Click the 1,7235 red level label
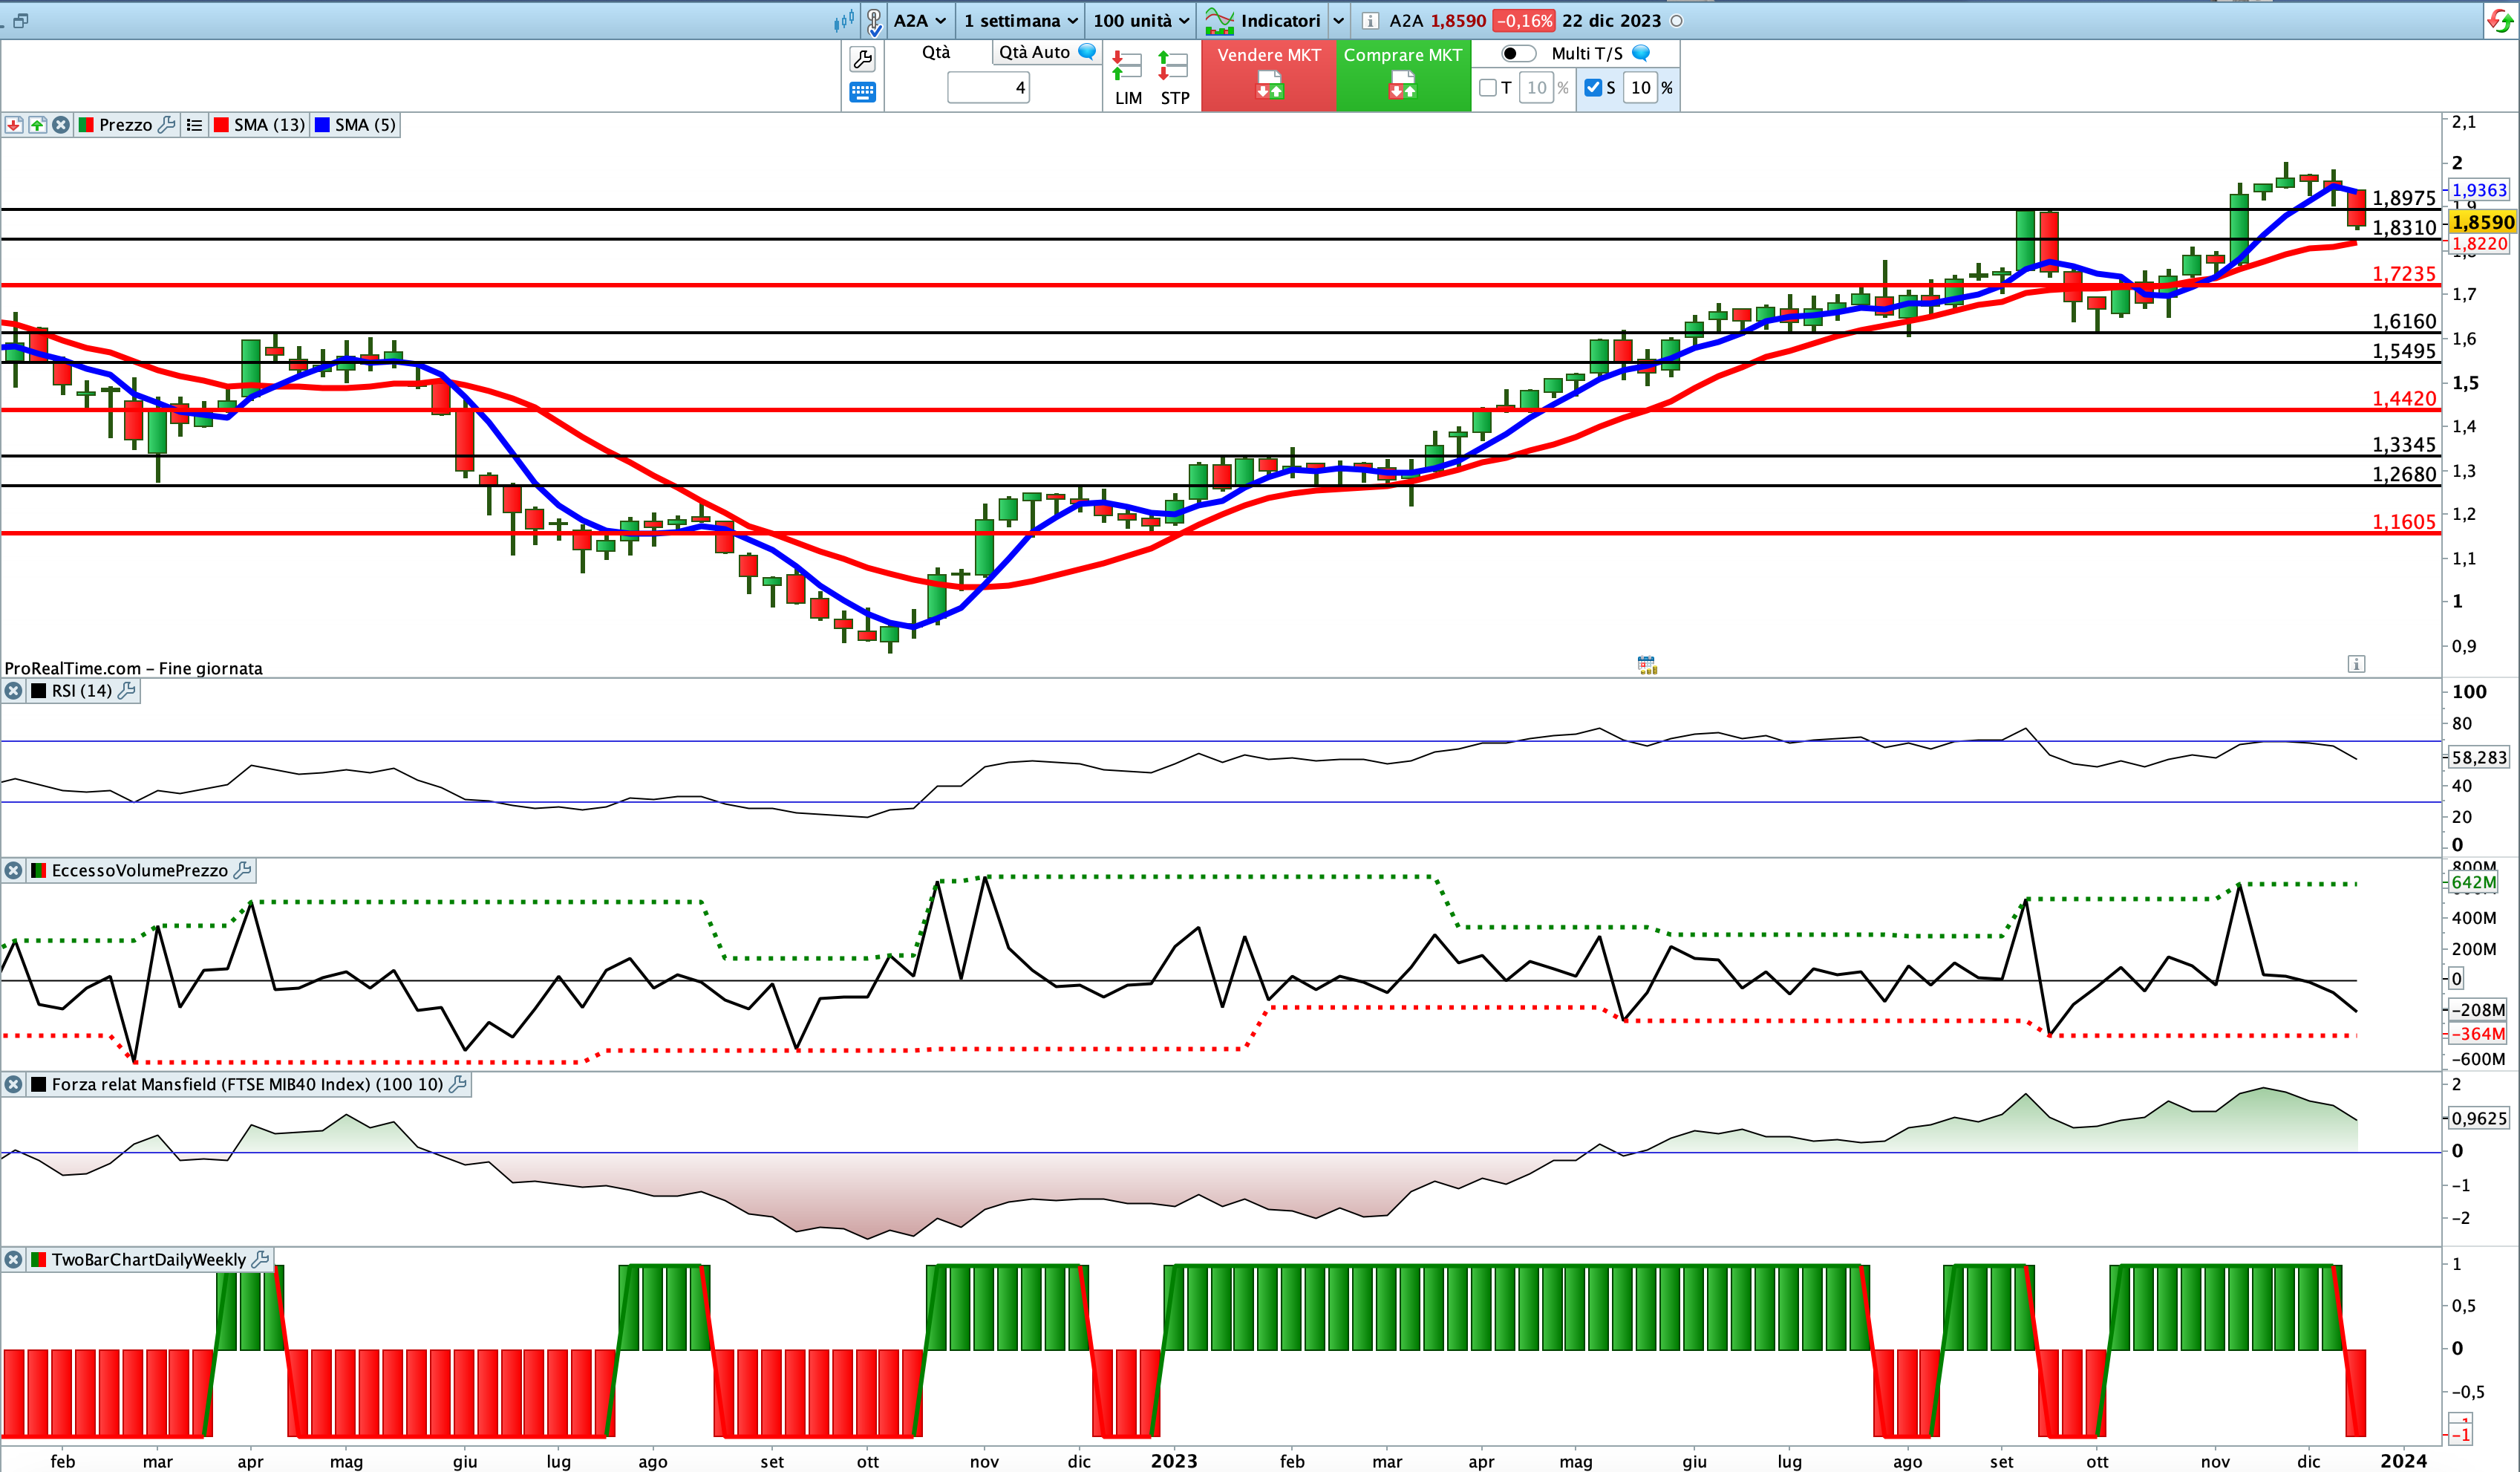 coord(2404,274)
